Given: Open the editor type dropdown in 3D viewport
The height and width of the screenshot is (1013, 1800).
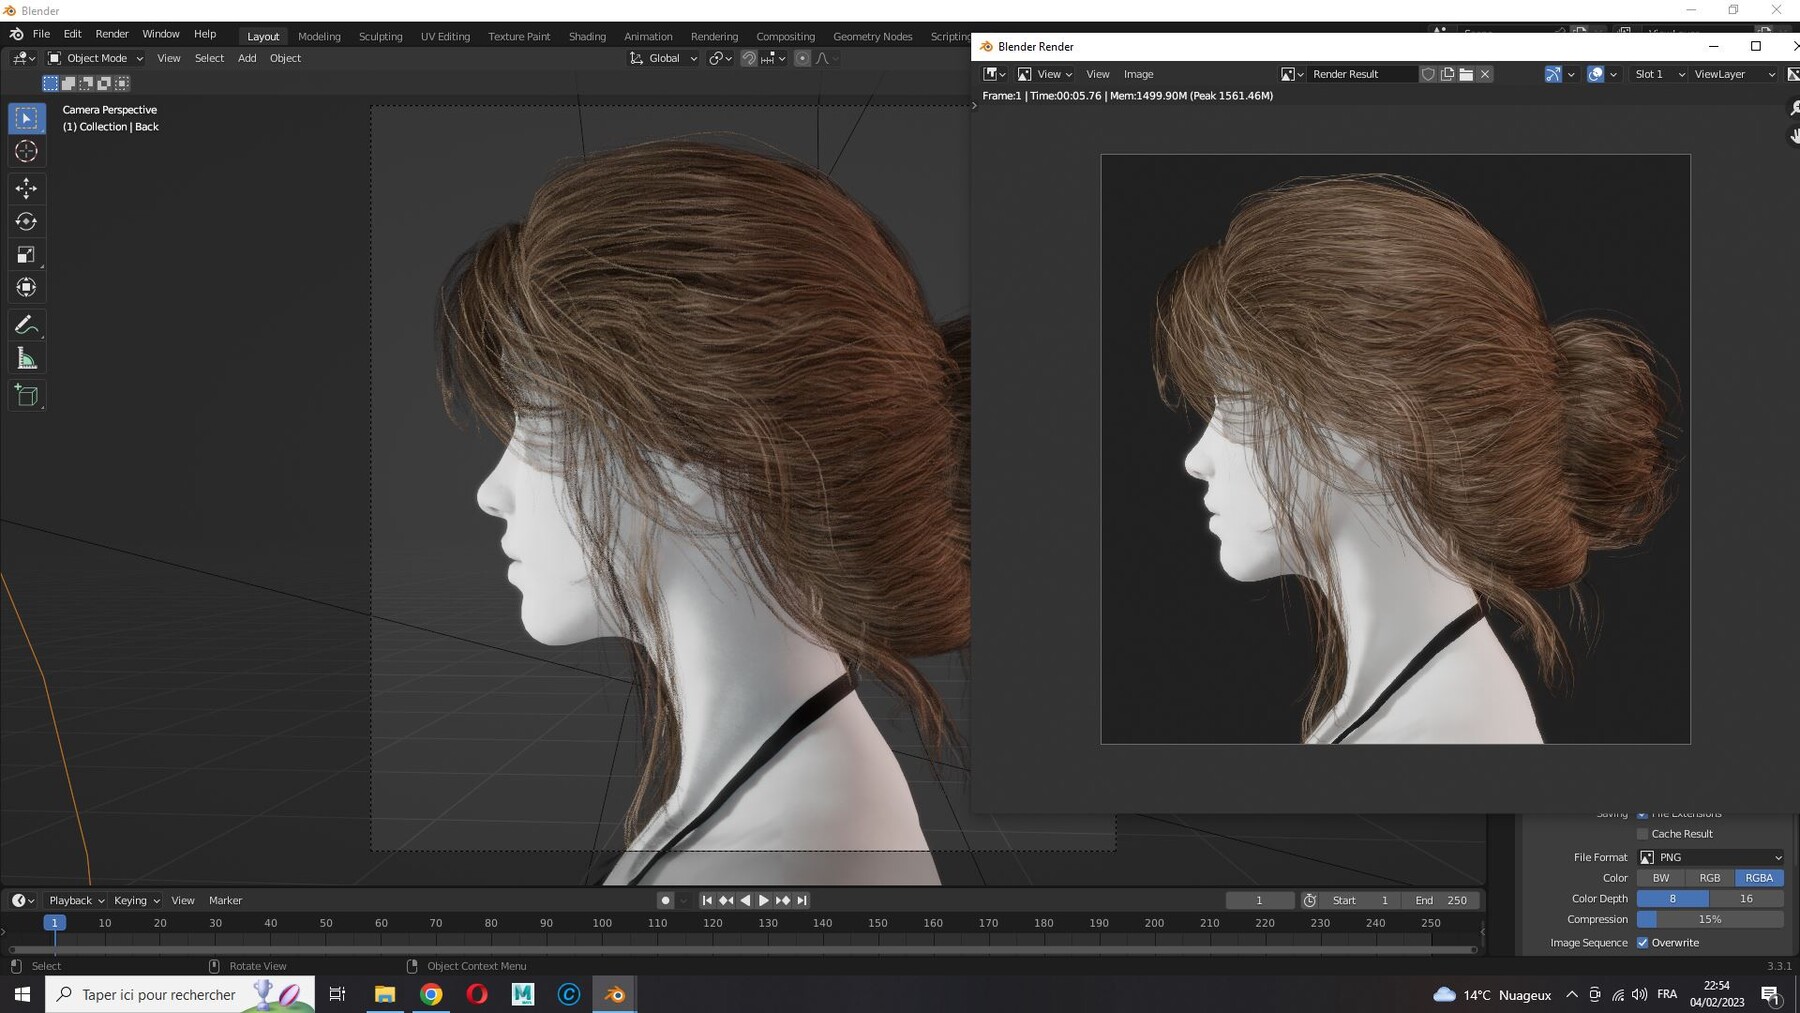Looking at the screenshot, I should point(23,58).
